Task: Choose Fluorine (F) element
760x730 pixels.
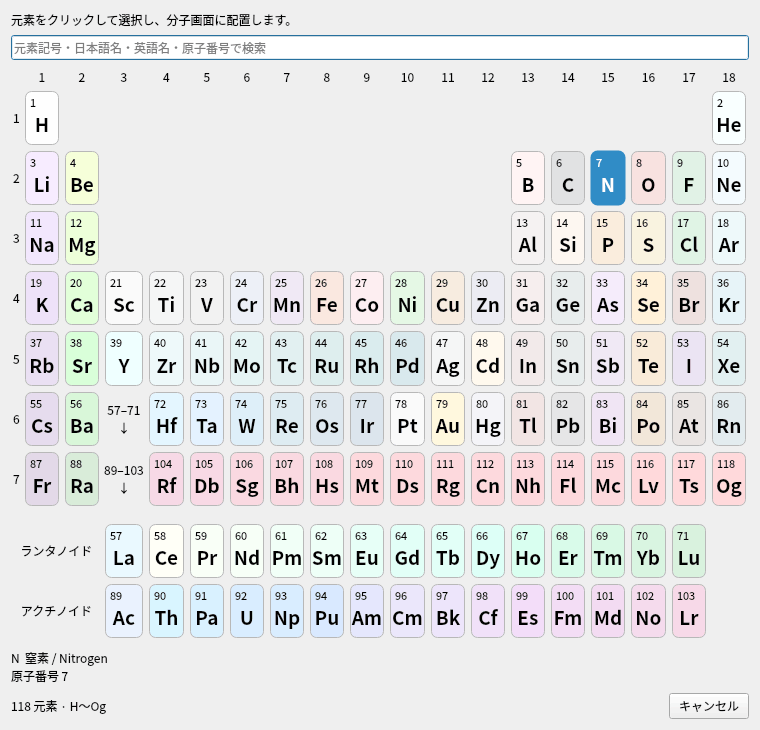Action: pyautogui.click(x=689, y=178)
